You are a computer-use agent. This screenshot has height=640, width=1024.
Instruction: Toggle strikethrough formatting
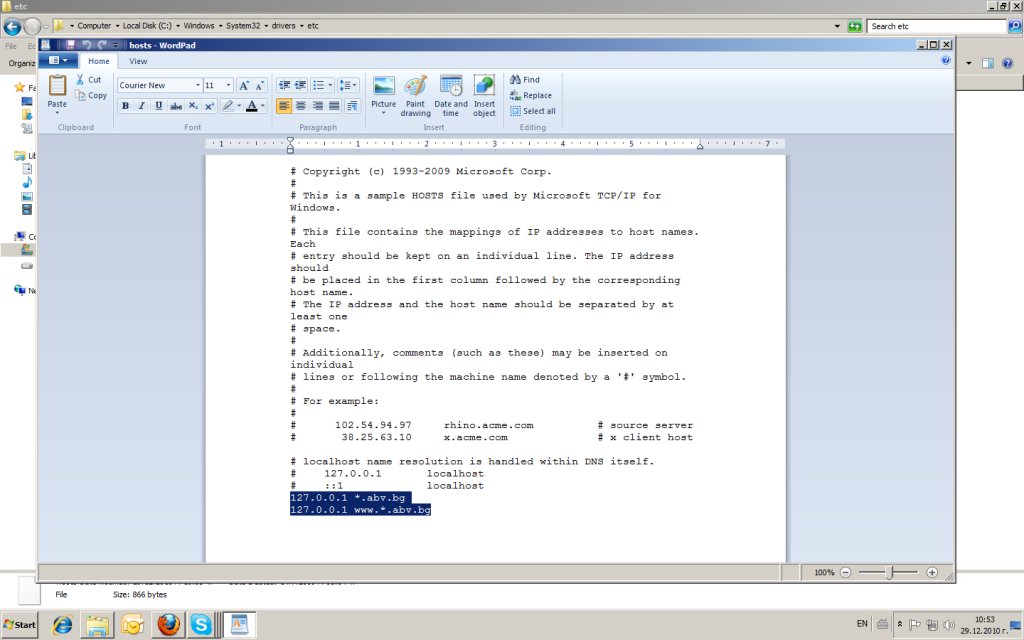tap(176, 106)
